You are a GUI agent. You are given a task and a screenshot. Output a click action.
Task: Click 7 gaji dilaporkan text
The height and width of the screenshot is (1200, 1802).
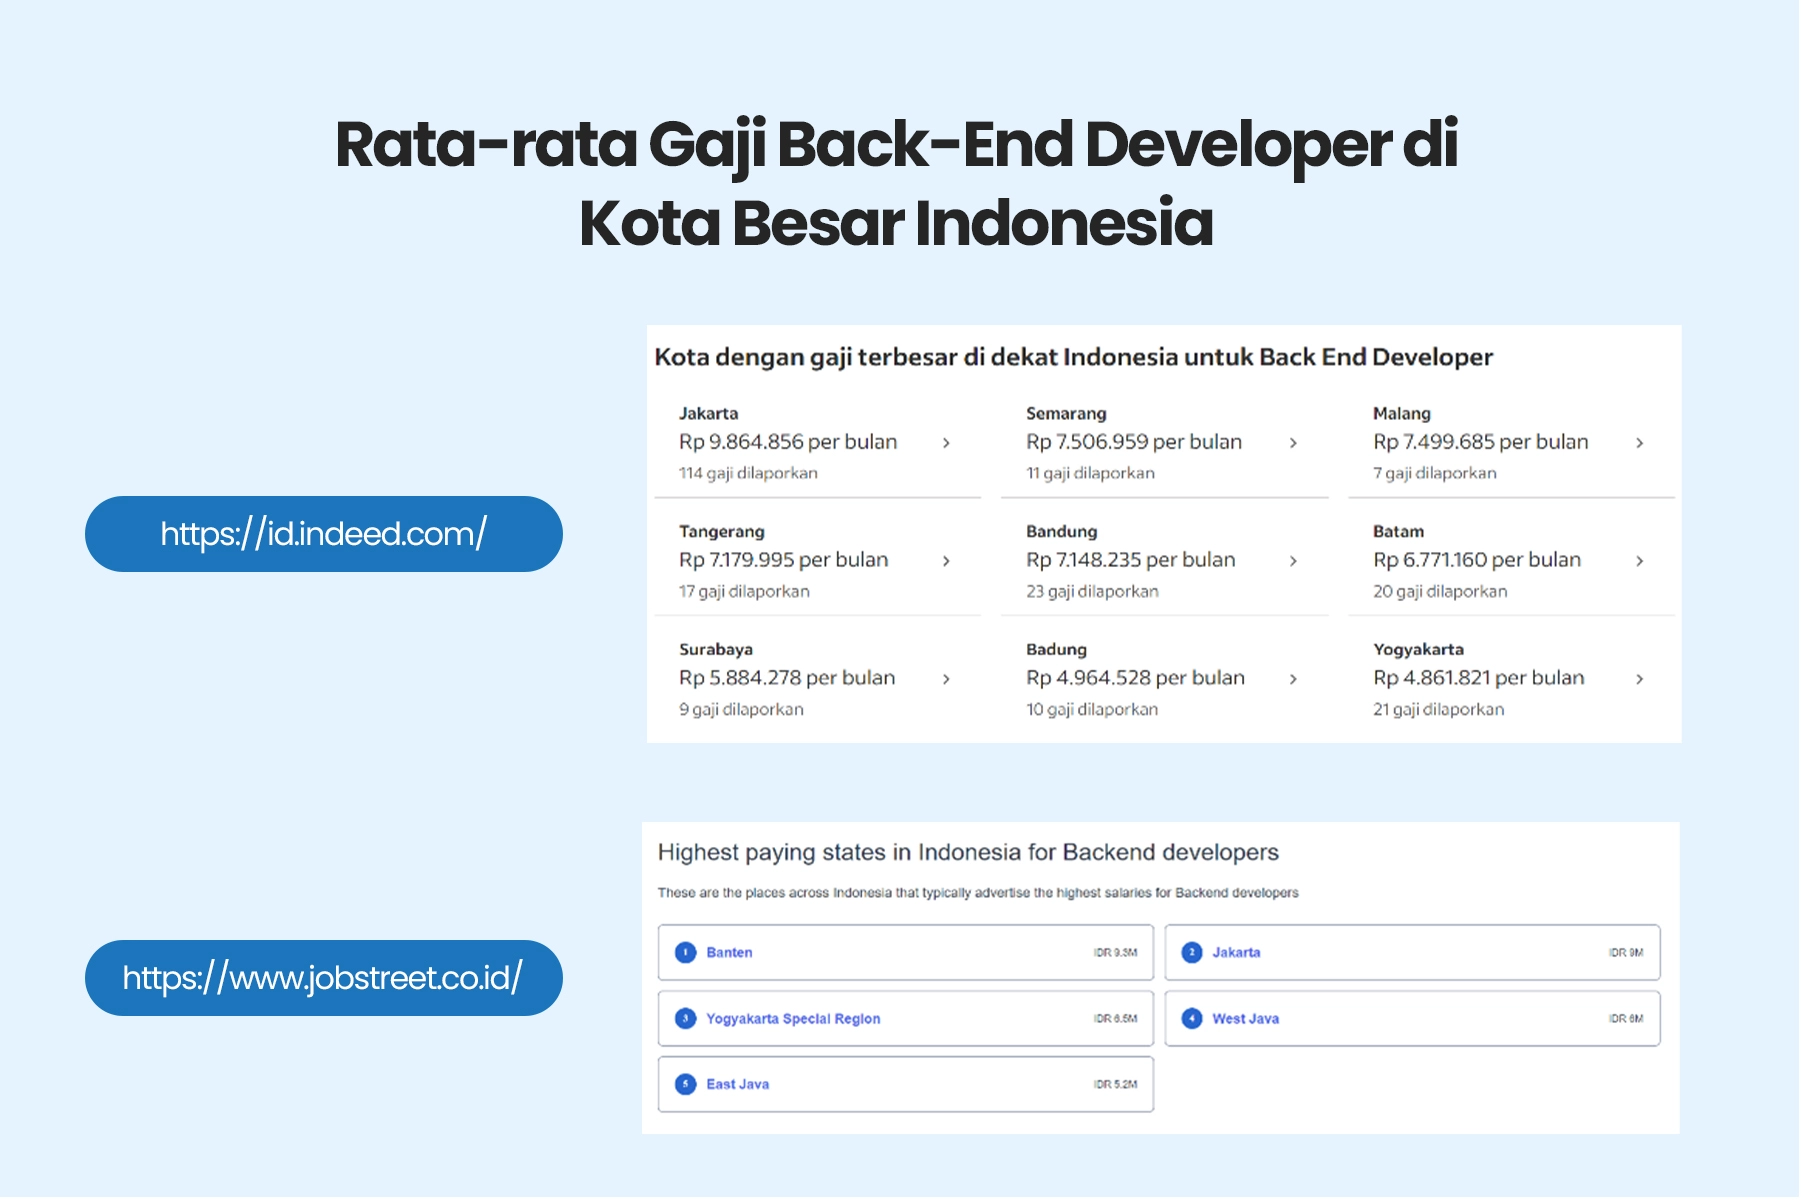click(x=1435, y=473)
